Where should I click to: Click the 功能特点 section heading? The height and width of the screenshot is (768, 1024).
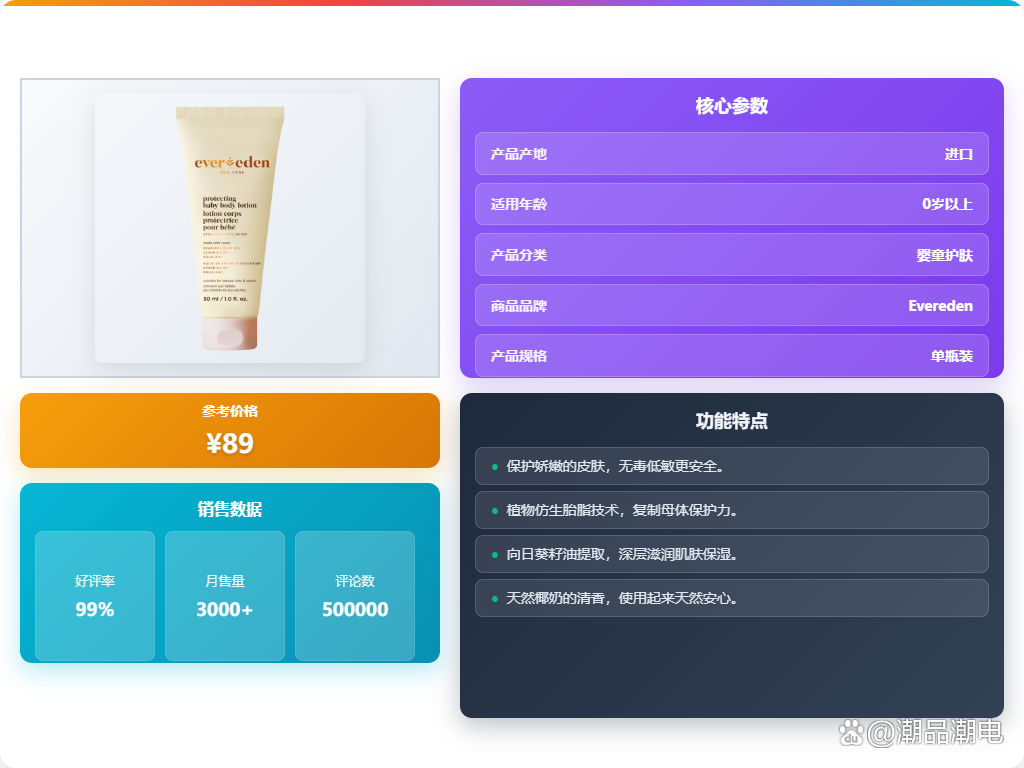pyautogui.click(x=731, y=421)
